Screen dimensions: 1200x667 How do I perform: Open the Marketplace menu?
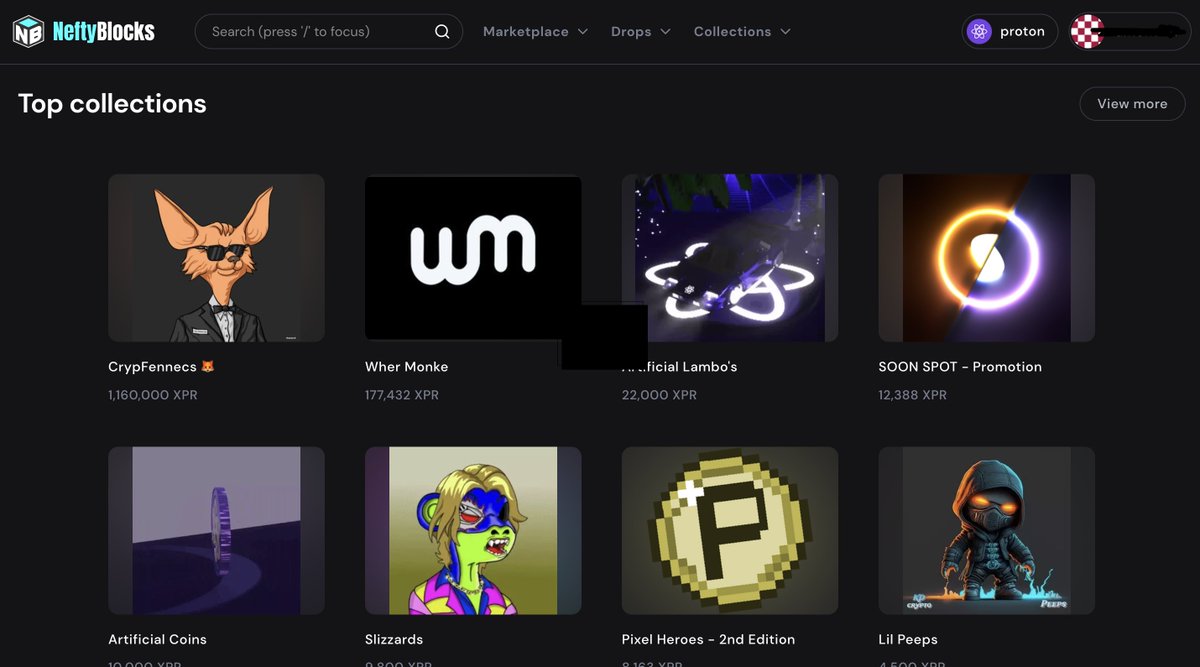tap(527, 31)
